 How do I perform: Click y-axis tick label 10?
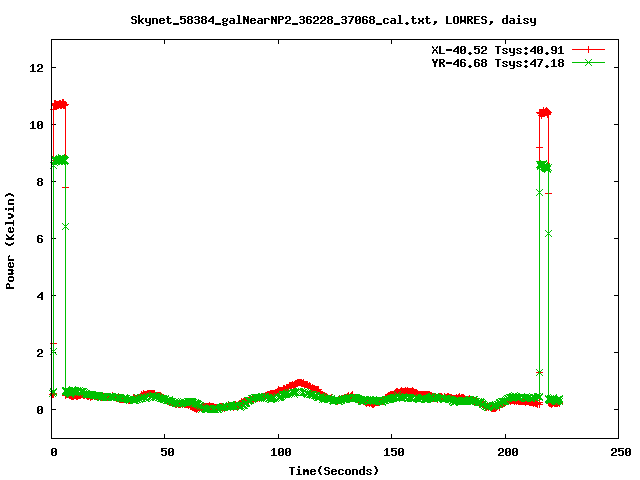click(x=36, y=125)
